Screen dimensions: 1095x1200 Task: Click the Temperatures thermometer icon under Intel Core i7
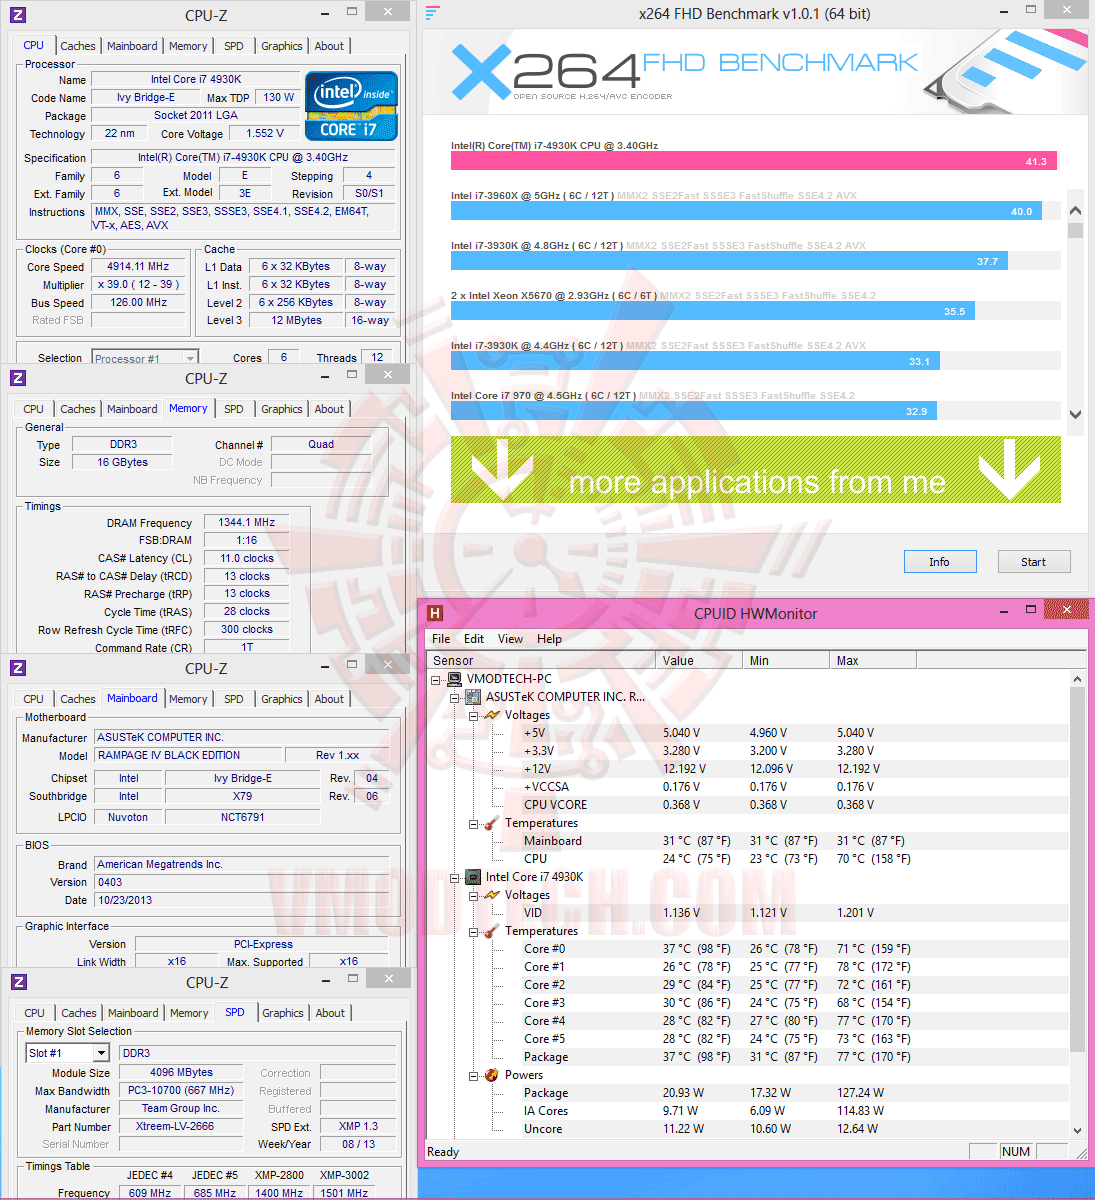coord(492,931)
